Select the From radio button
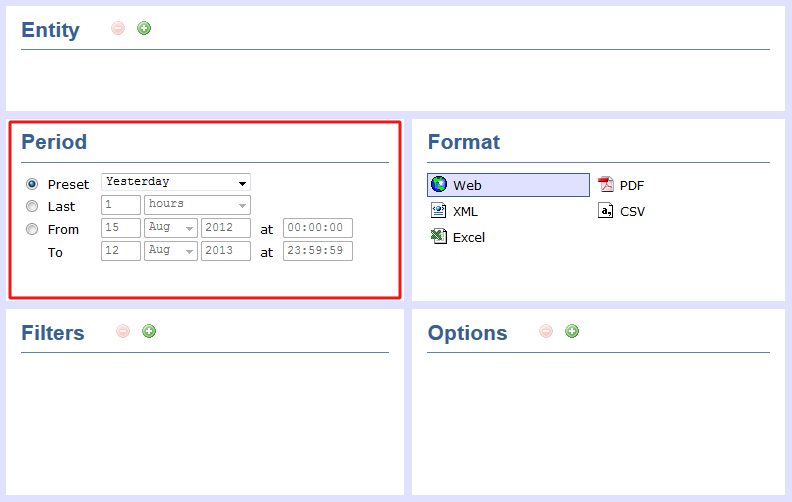792x502 pixels. click(x=32, y=229)
